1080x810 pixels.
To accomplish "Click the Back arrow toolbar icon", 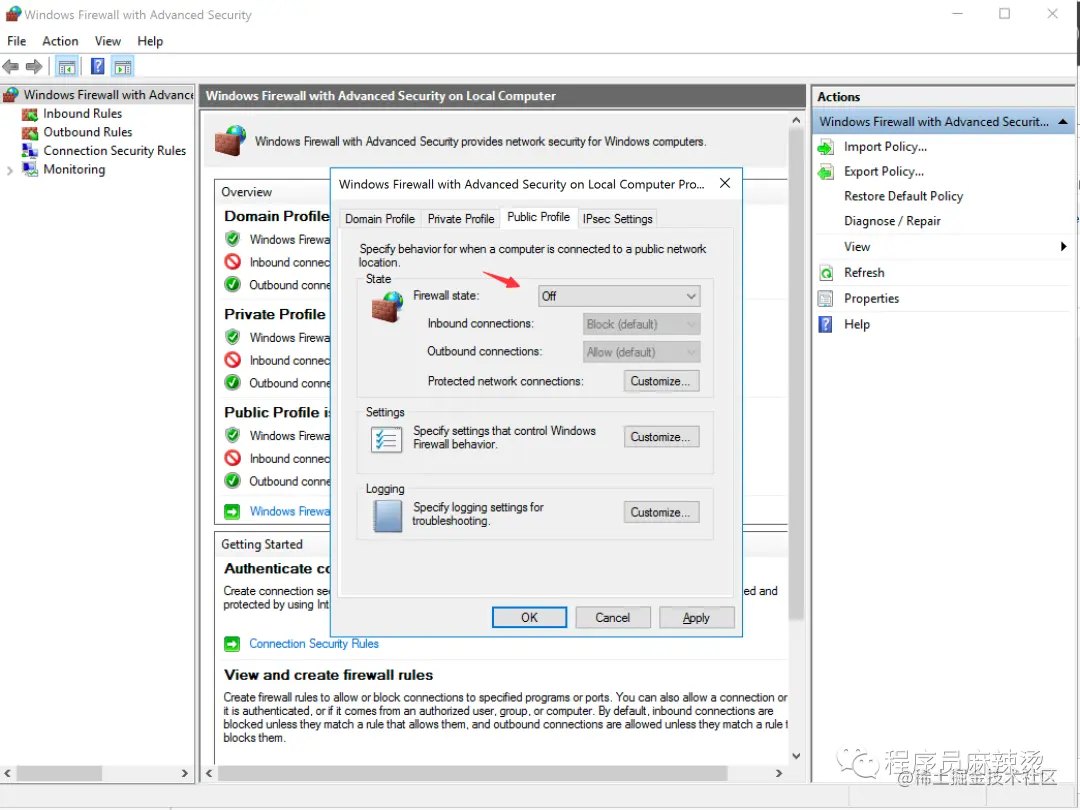I will click(10, 67).
